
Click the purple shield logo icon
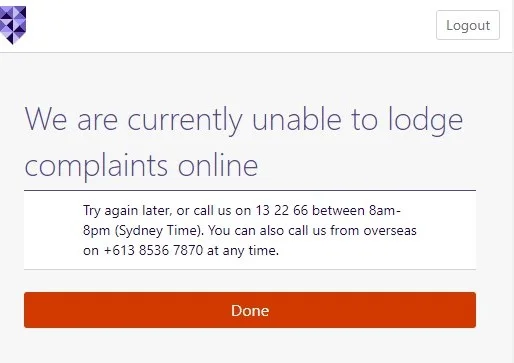tap(13, 25)
